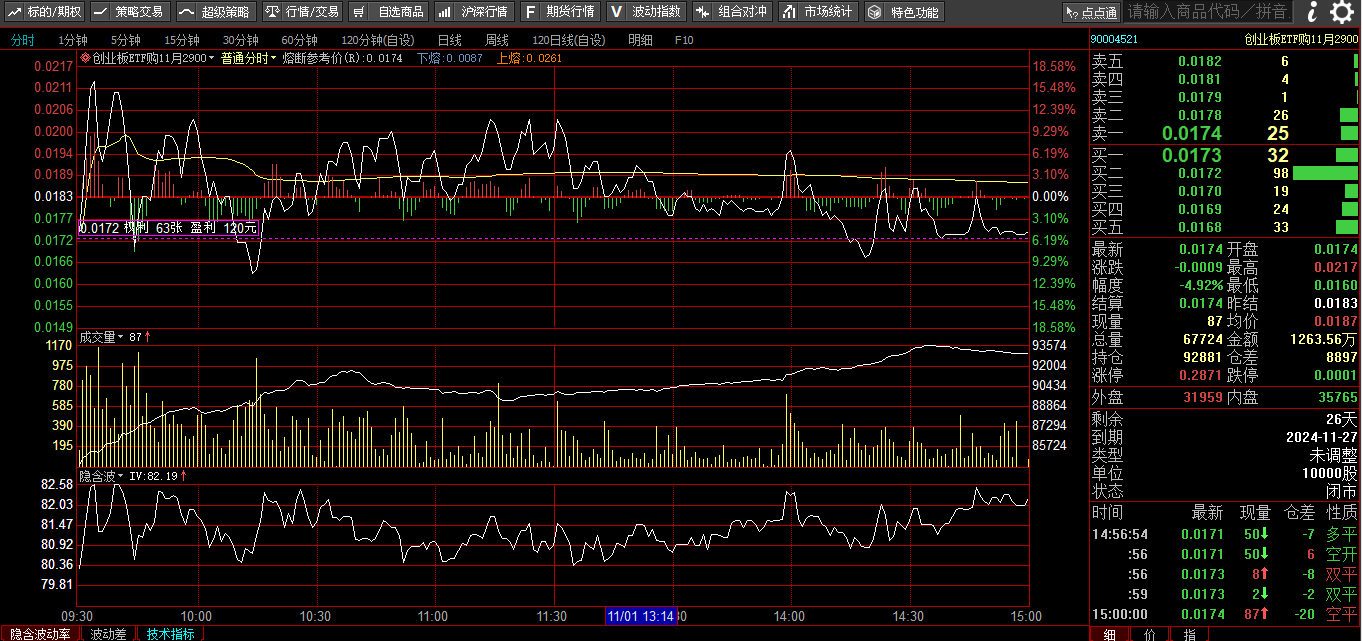Image resolution: width=1363 pixels, height=641 pixels.
Task: Switch to 细 detail view tab
Action: coord(1109,634)
